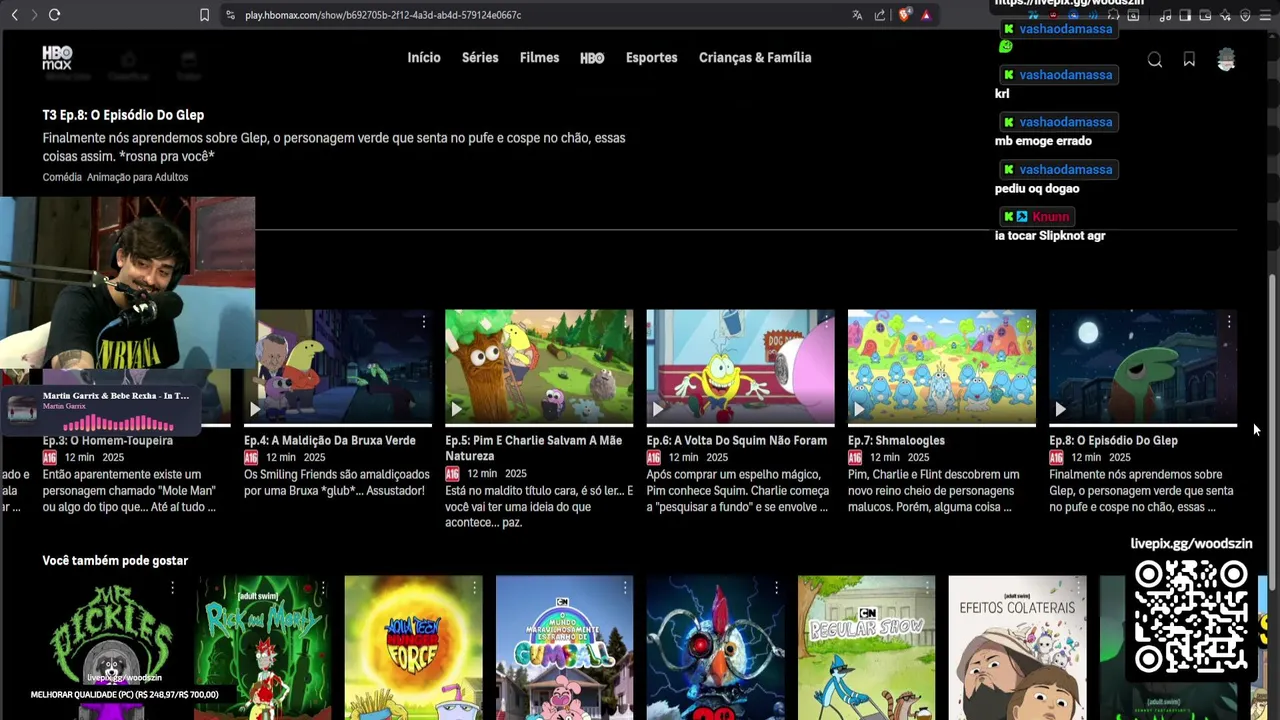Play Ep.5 Pim E Charlie play icon

456,409
